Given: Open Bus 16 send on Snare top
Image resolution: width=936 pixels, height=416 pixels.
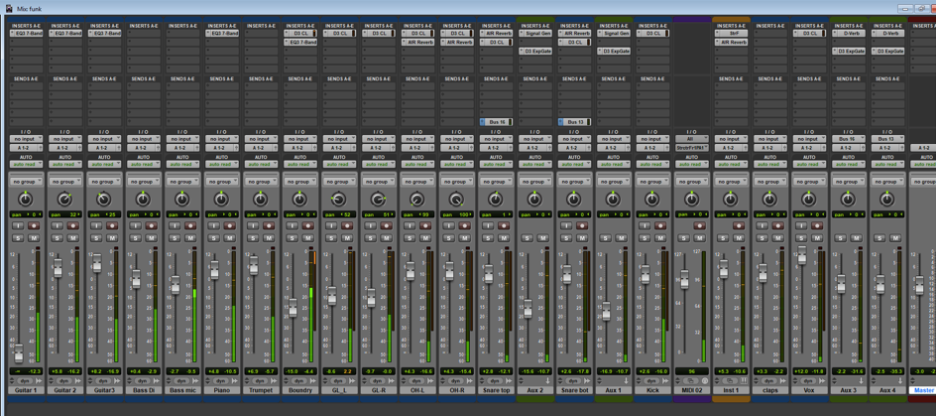Looking at the screenshot, I should pos(495,122).
